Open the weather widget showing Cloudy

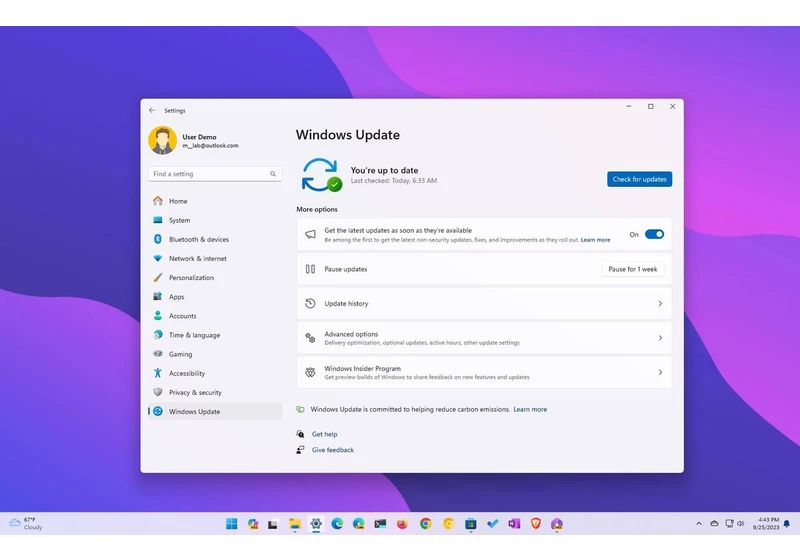click(x=26, y=524)
